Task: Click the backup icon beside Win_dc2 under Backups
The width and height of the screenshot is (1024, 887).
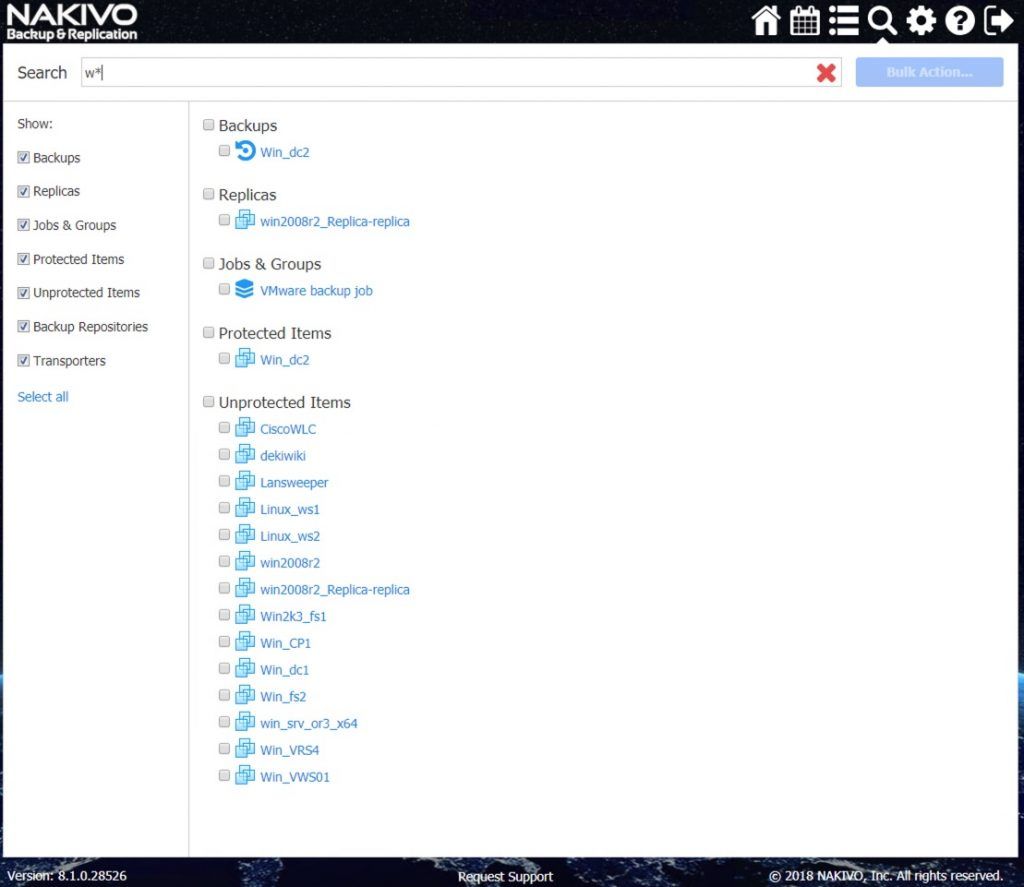Action: (245, 151)
